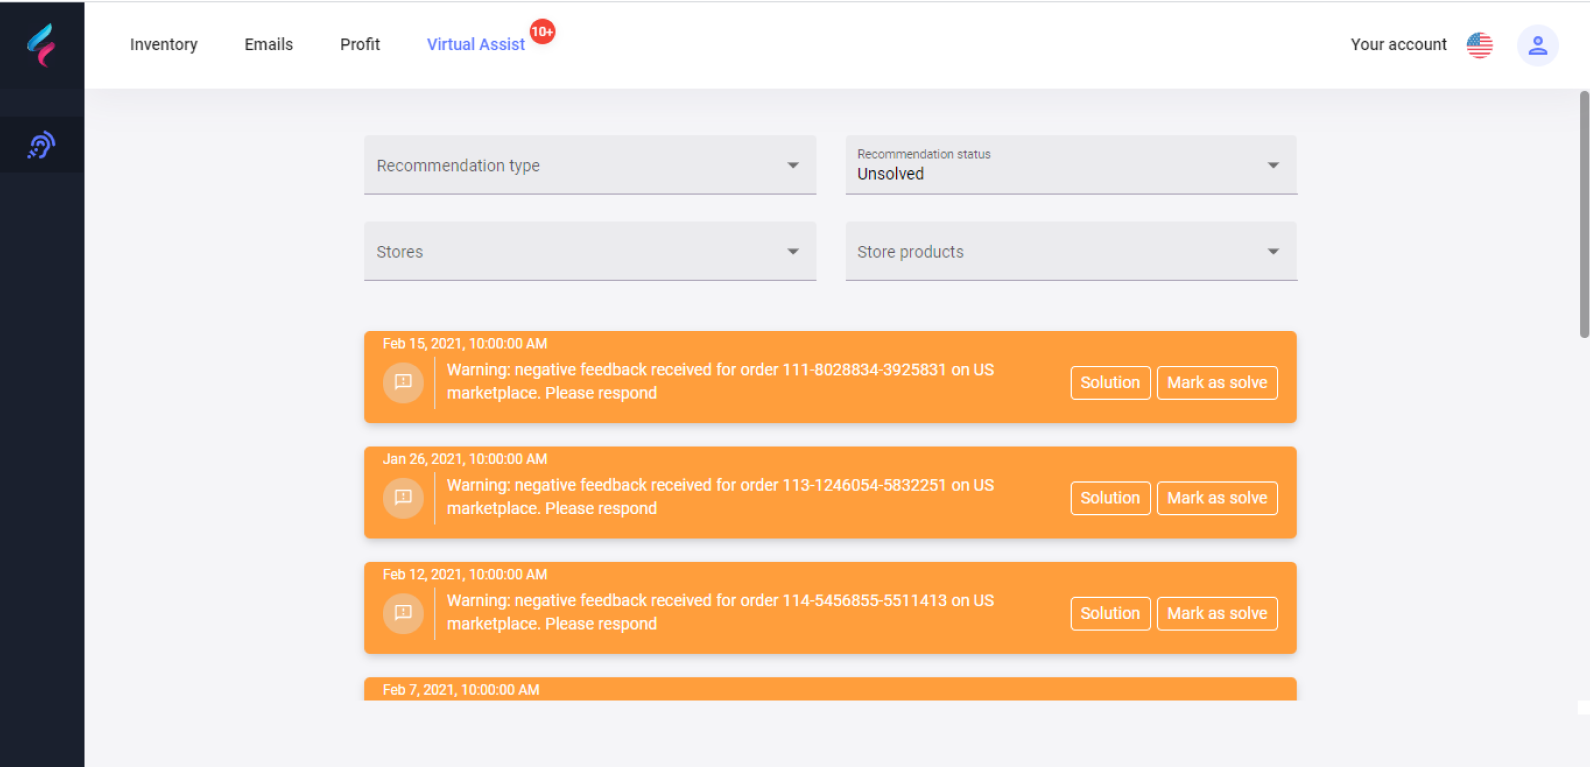
Task: Select the Virtual Assist tab
Action: 475,45
